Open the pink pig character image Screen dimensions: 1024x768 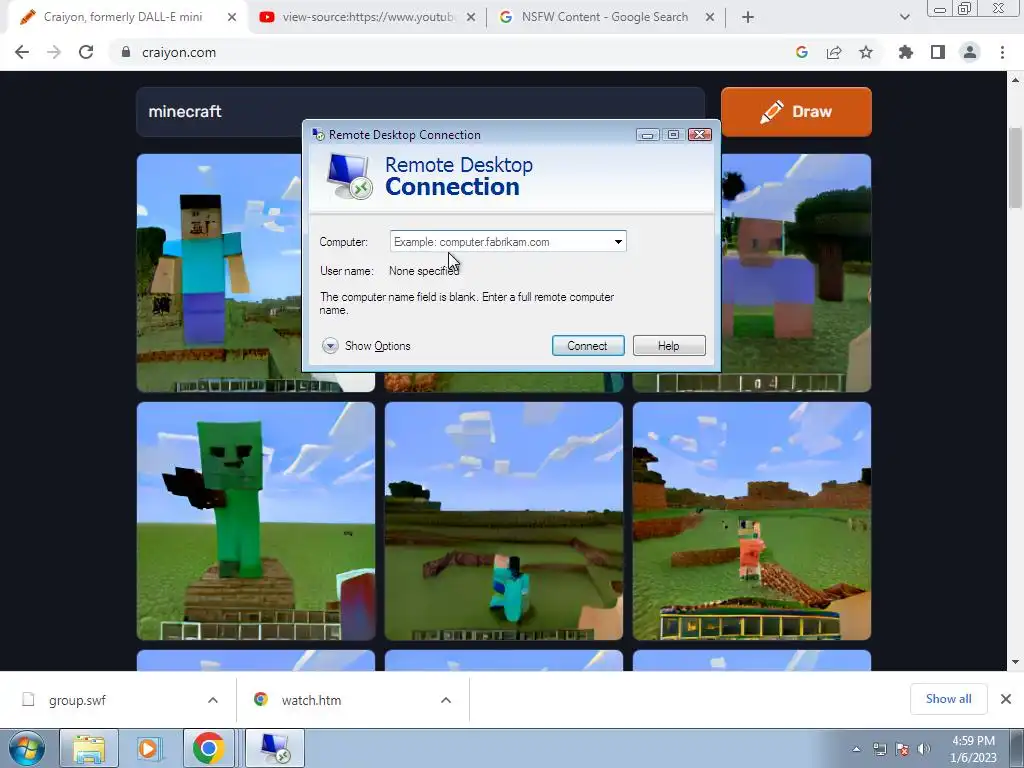(x=752, y=521)
